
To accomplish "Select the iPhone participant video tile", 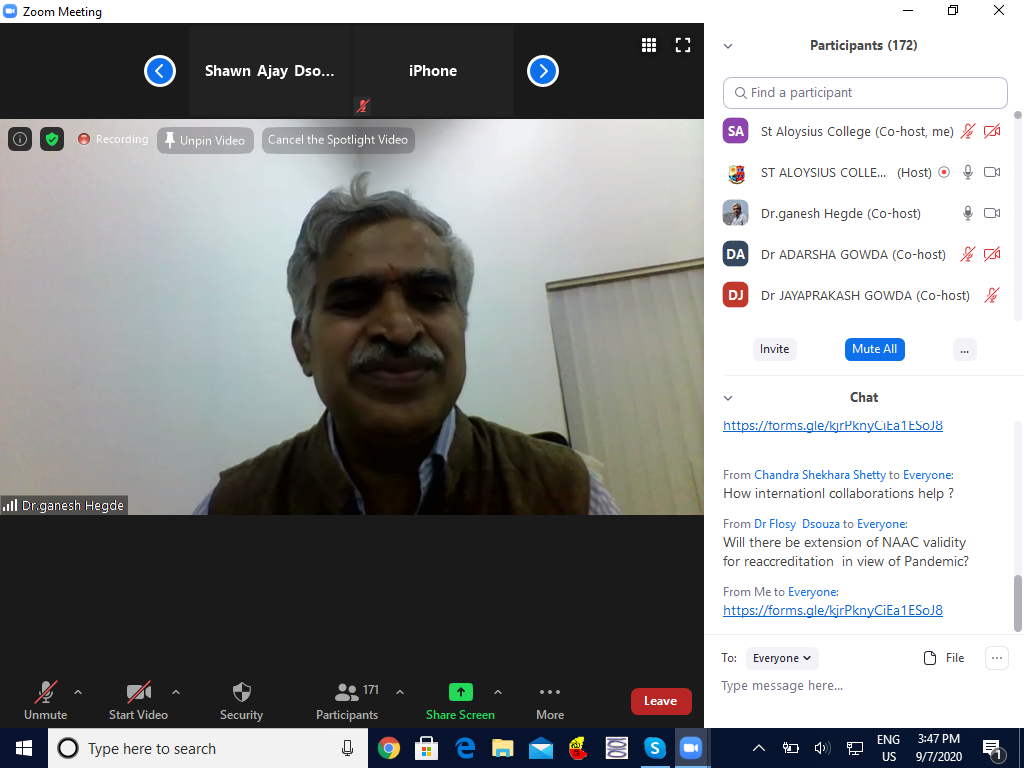I will (432, 71).
